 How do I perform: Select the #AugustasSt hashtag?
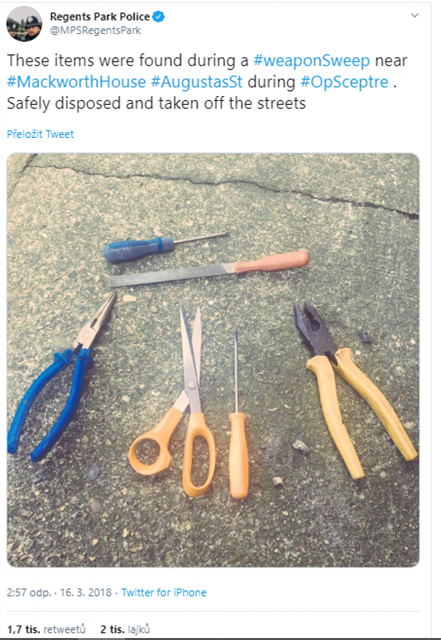click(197, 82)
